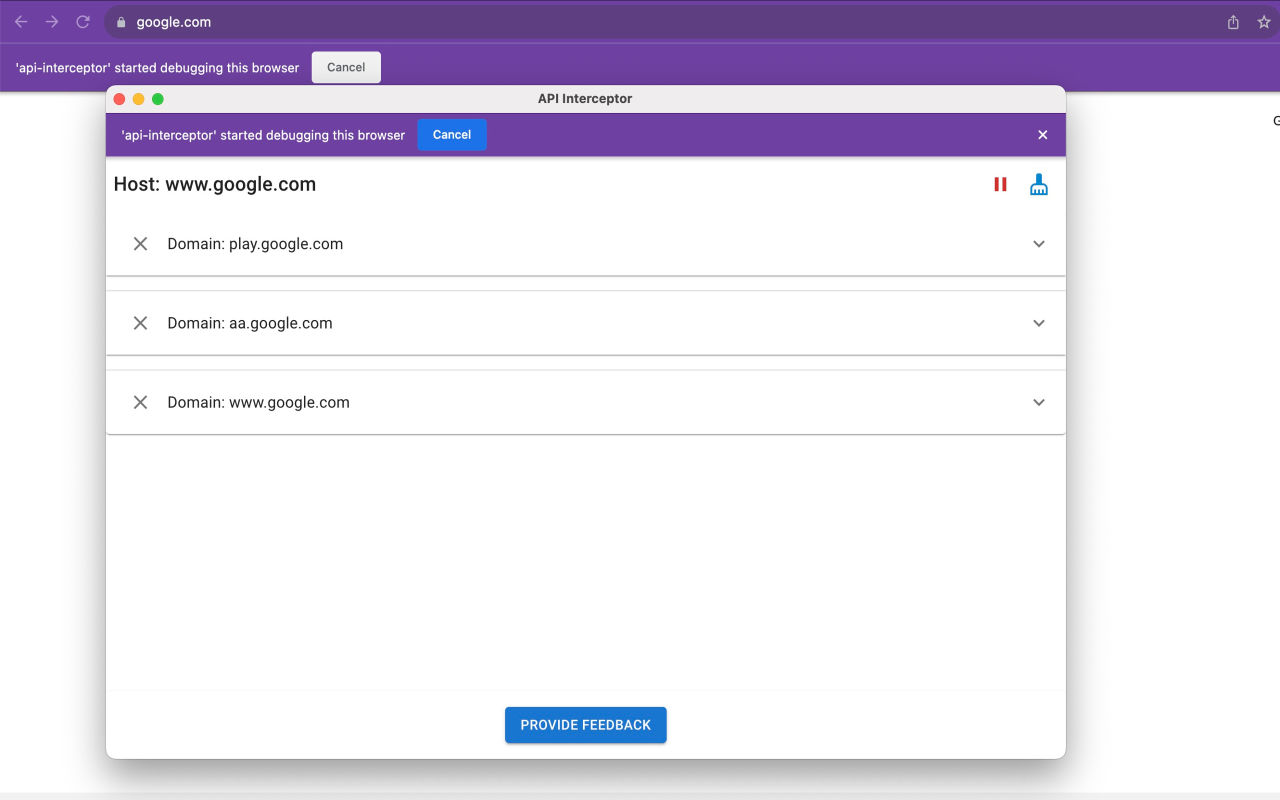Expand the aa.google.com domain chevron

point(1038,323)
